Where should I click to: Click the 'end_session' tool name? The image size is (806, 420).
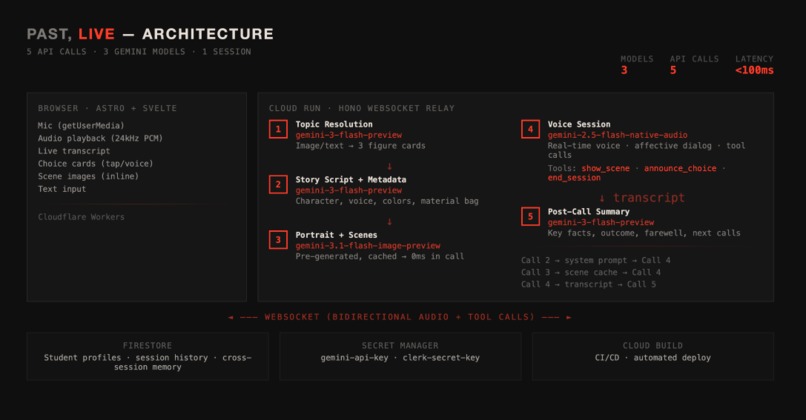coord(574,178)
